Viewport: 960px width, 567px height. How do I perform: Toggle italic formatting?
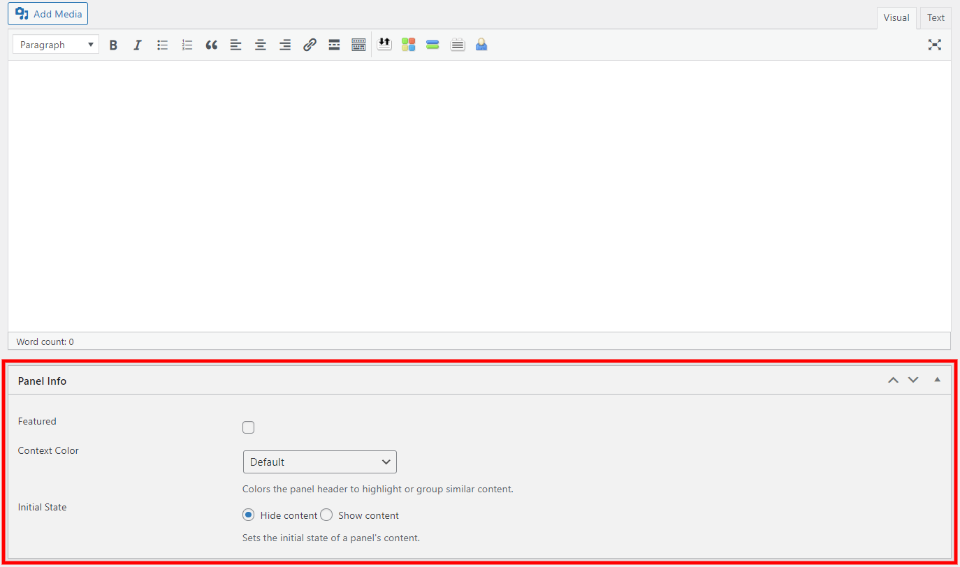pos(138,45)
